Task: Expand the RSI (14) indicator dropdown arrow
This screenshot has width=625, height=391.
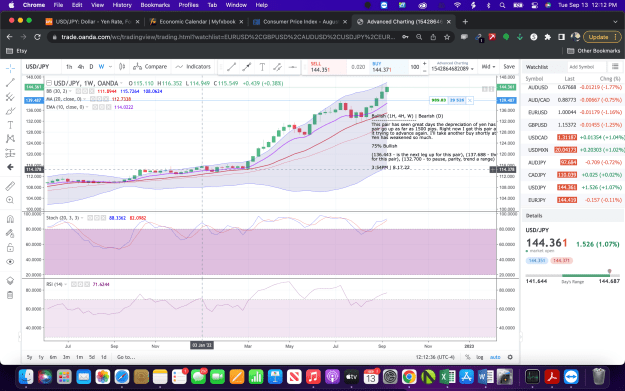Action: tap(66, 284)
